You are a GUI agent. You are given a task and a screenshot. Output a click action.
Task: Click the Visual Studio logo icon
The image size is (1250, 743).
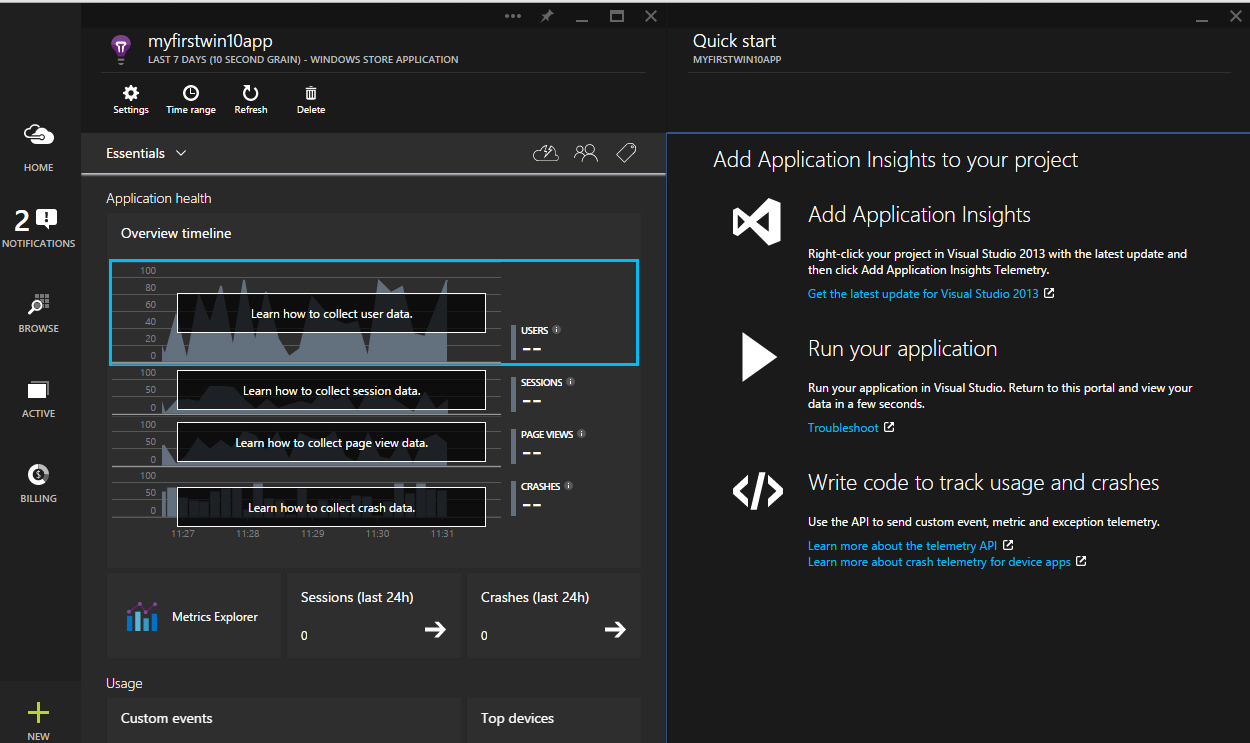[x=757, y=222]
